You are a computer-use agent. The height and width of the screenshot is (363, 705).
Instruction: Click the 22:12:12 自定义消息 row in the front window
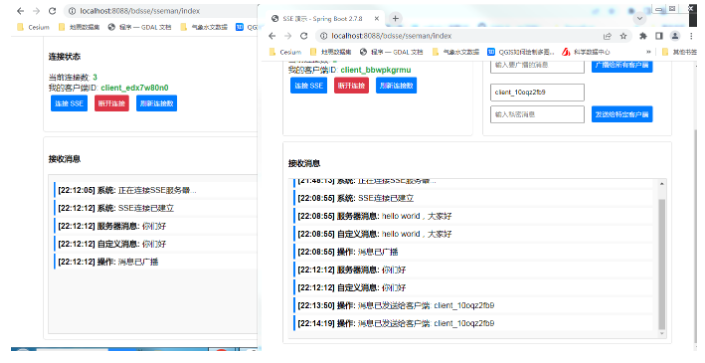point(473,287)
